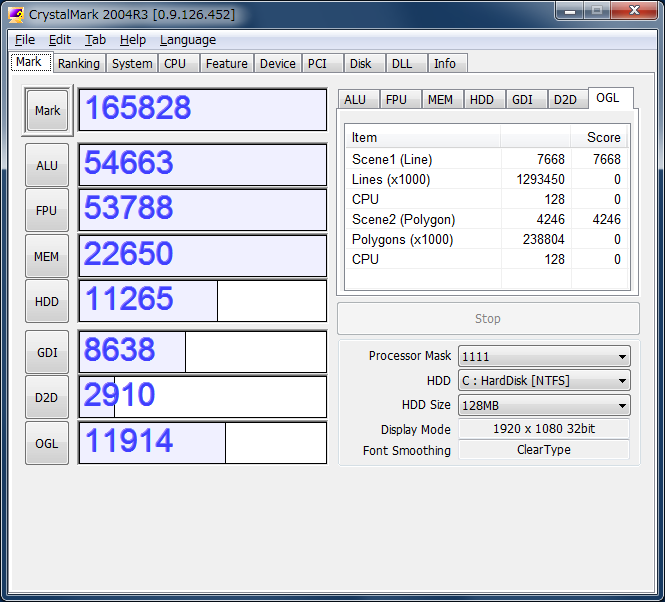
Task: Select the Scene2 (Polygon) row
Action: 403,219
